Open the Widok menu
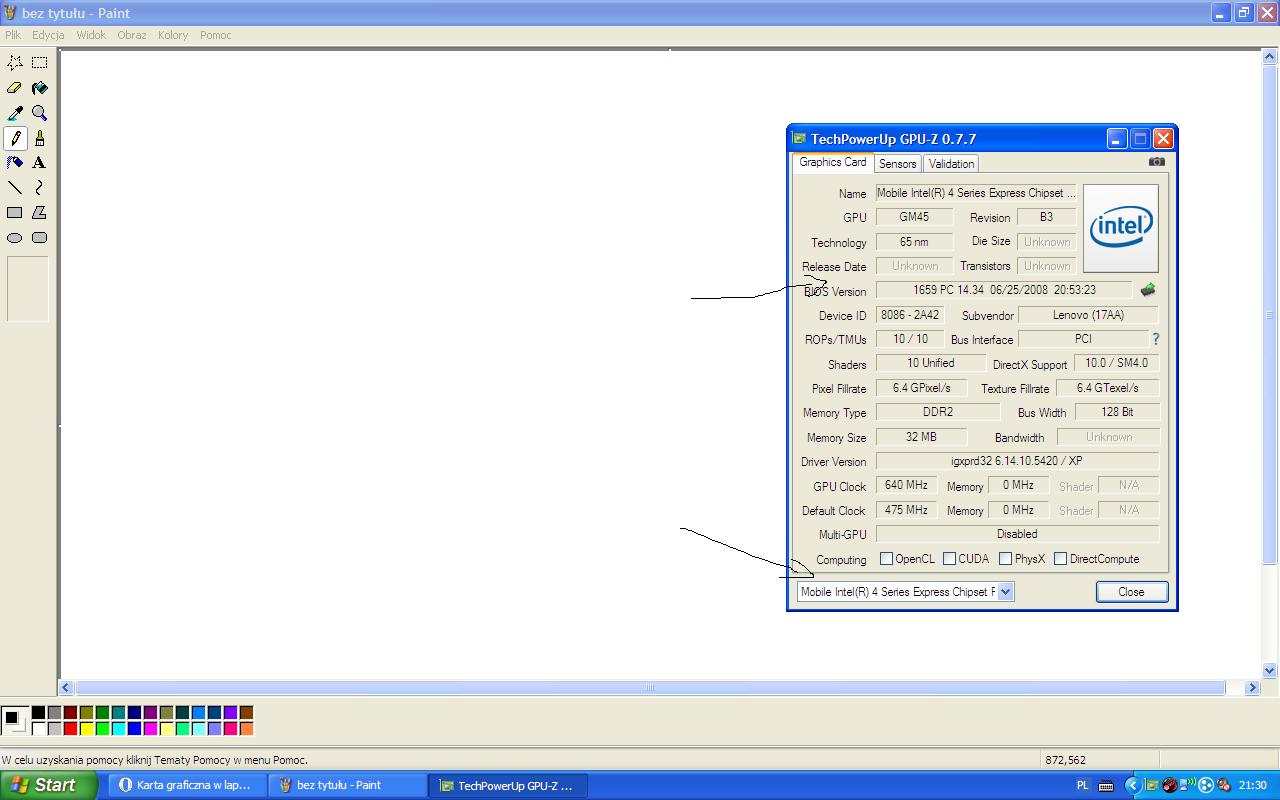 (x=91, y=35)
